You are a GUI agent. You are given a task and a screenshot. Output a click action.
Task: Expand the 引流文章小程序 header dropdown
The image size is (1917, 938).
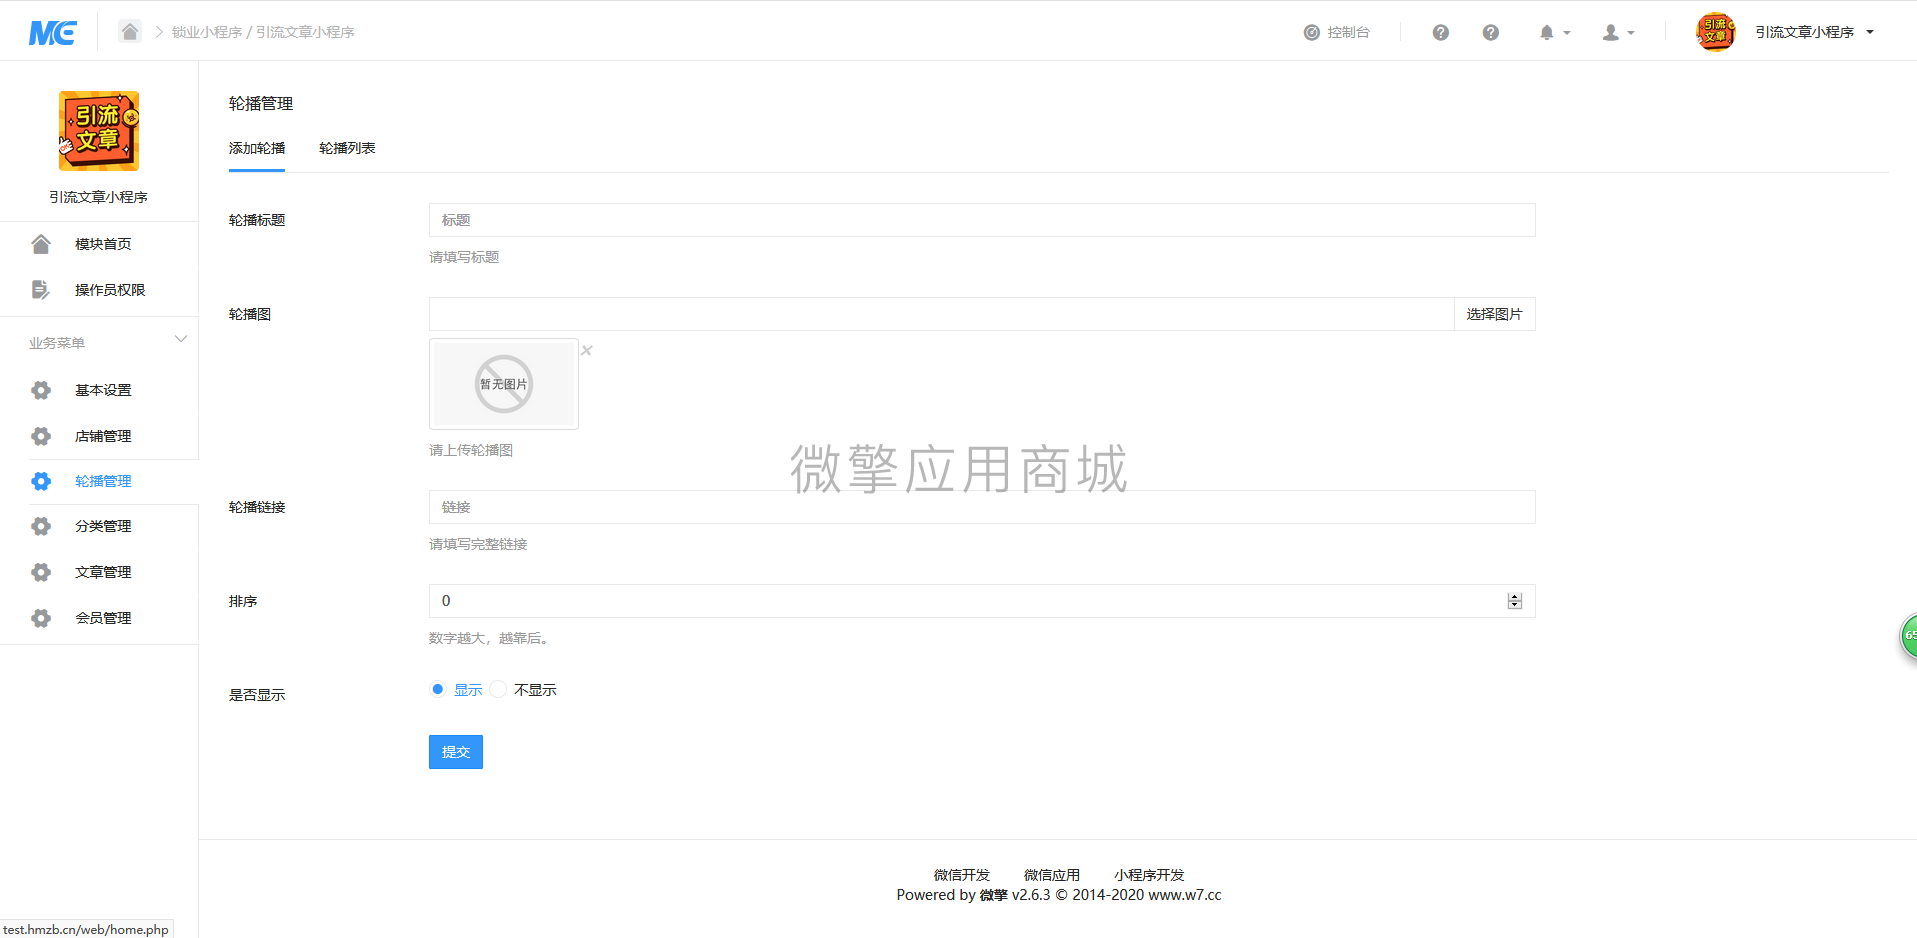tap(1814, 32)
